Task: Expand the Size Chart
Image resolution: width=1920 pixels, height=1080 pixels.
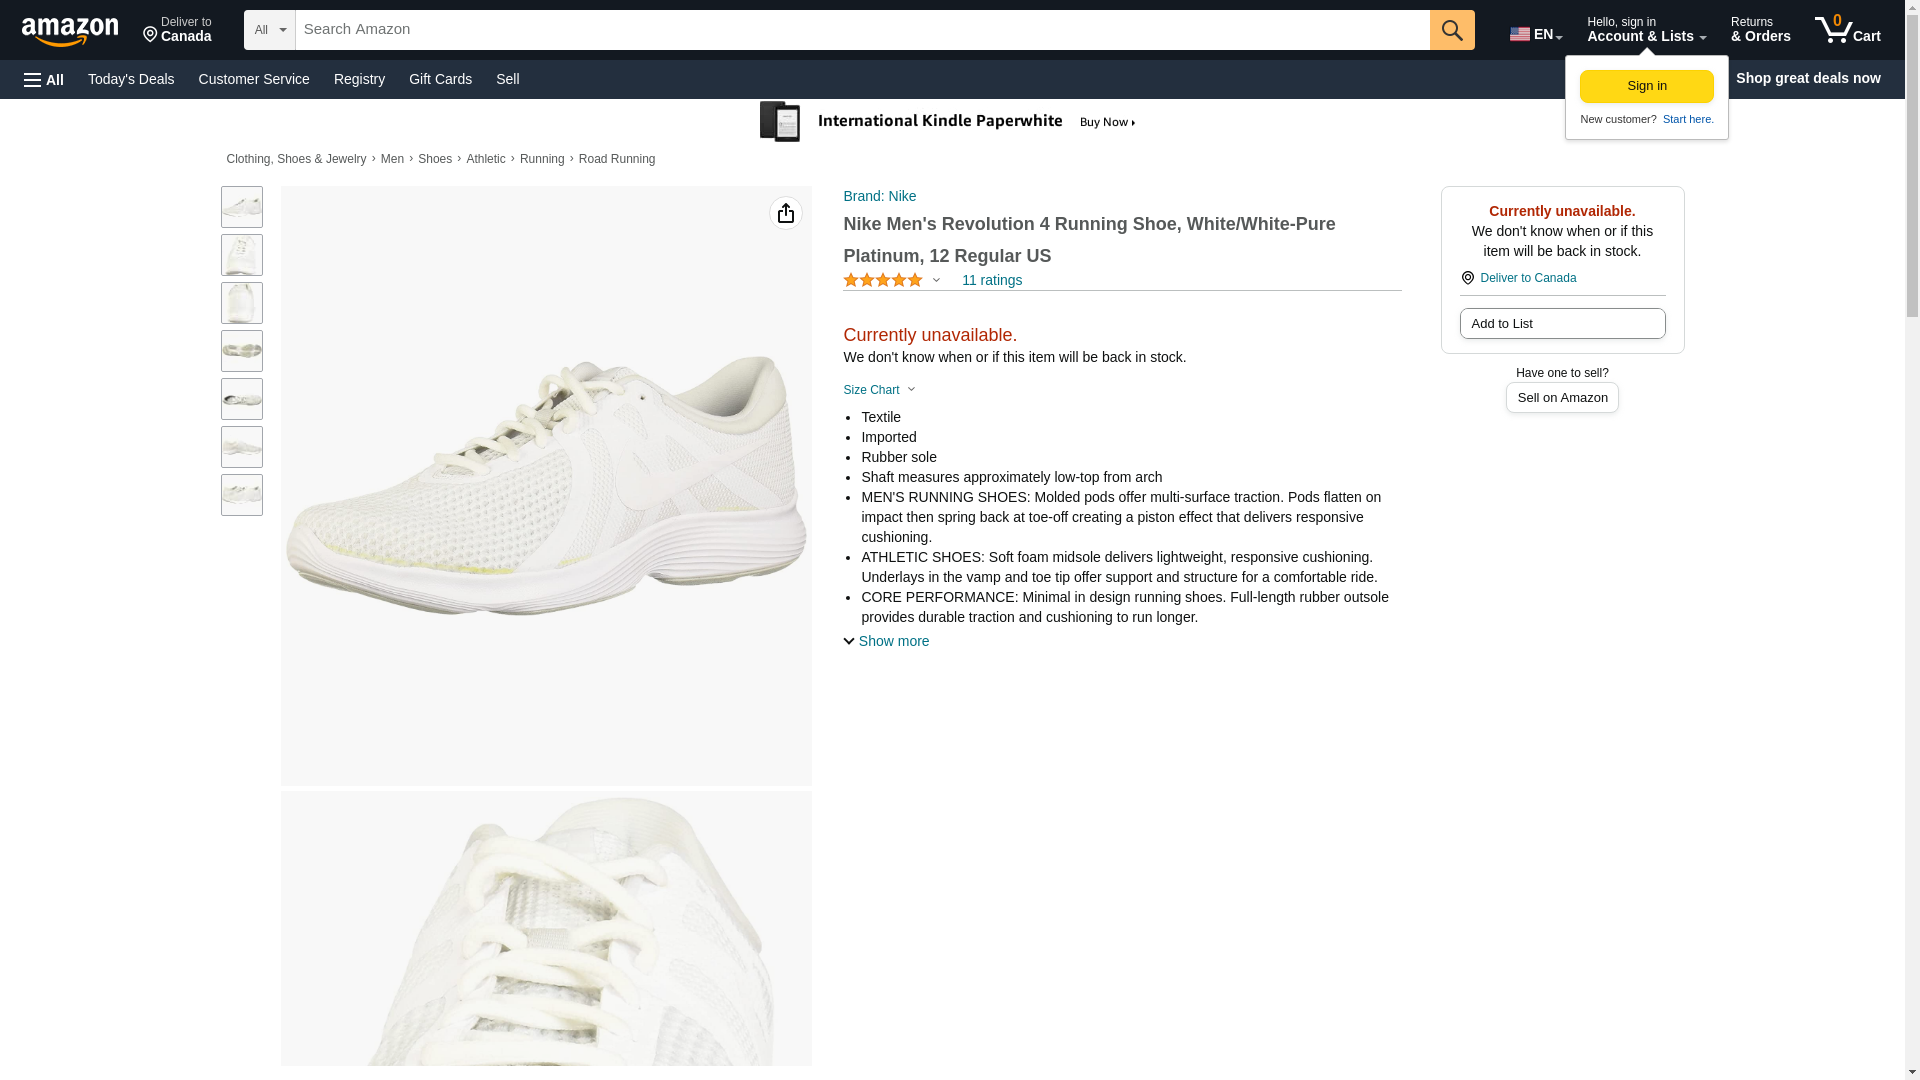Action: (879, 390)
